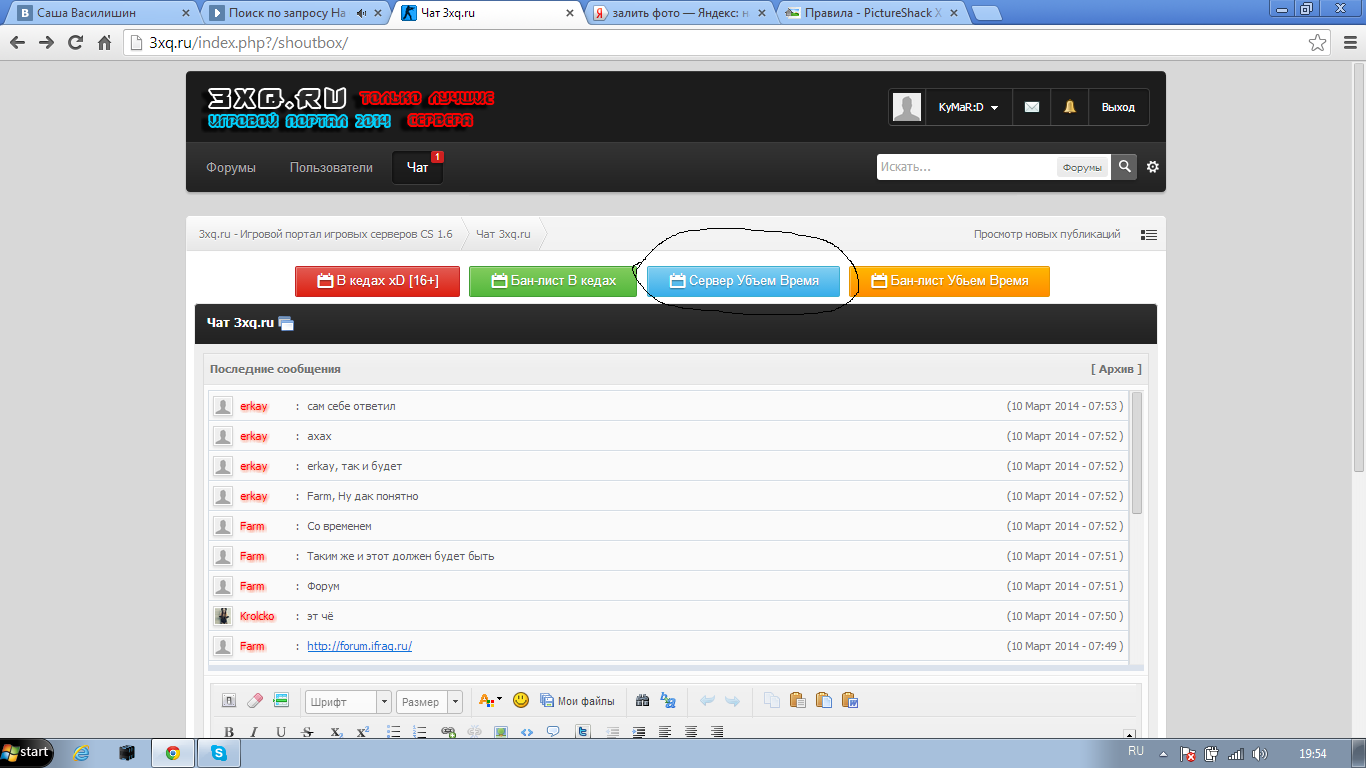Open the Шрифт font dropdown

(x=348, y=701)
